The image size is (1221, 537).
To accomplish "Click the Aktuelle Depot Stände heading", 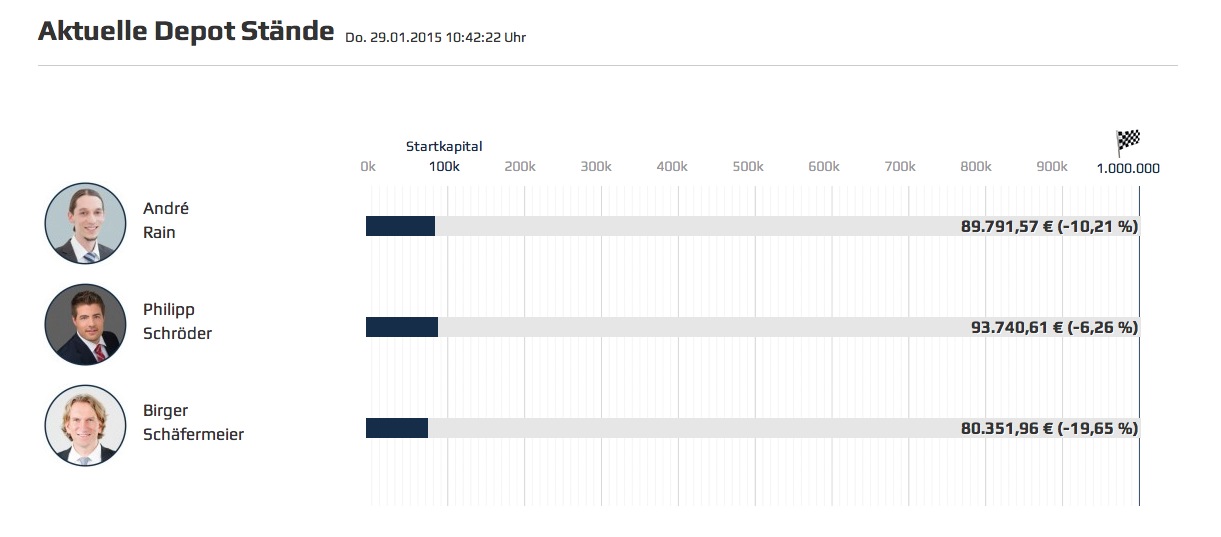I will point(186,31).
